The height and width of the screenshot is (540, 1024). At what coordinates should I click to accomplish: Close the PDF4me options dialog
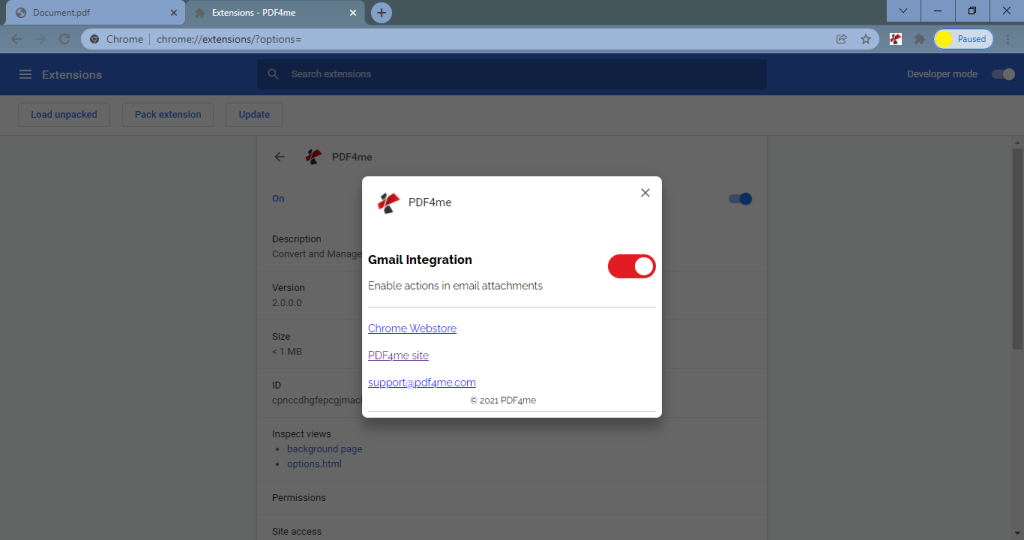645,193
